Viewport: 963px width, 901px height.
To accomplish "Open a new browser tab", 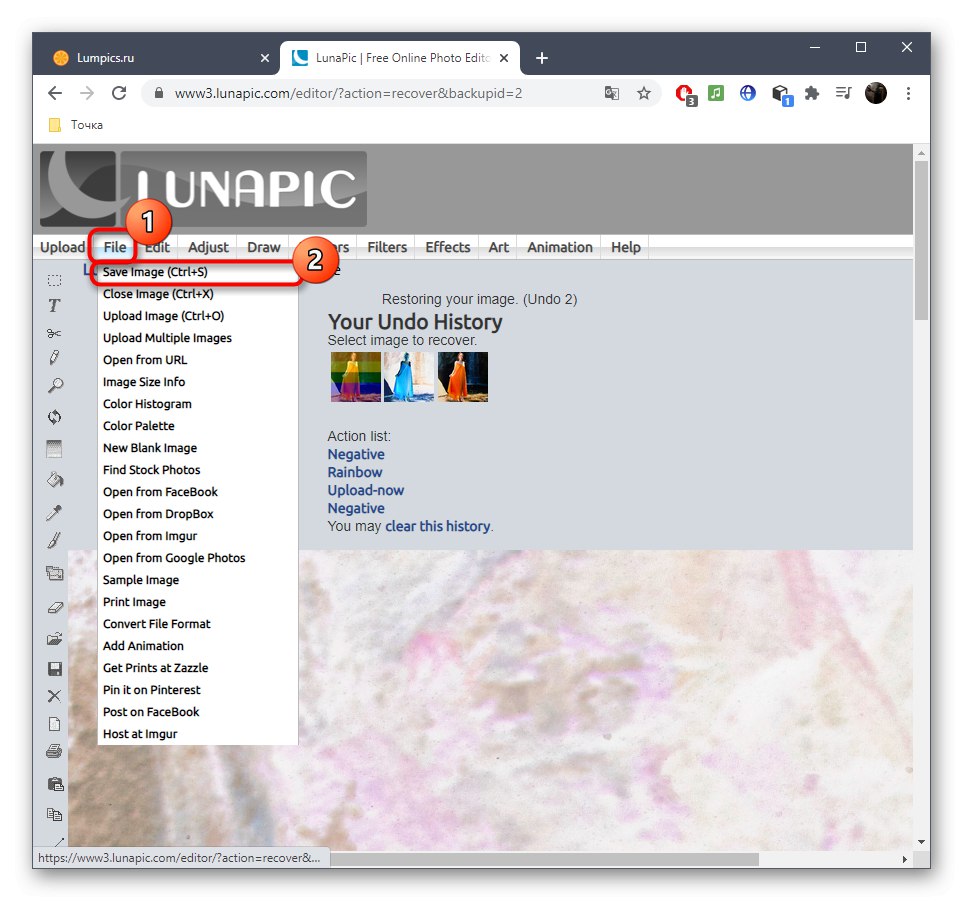I will (542, 58).
